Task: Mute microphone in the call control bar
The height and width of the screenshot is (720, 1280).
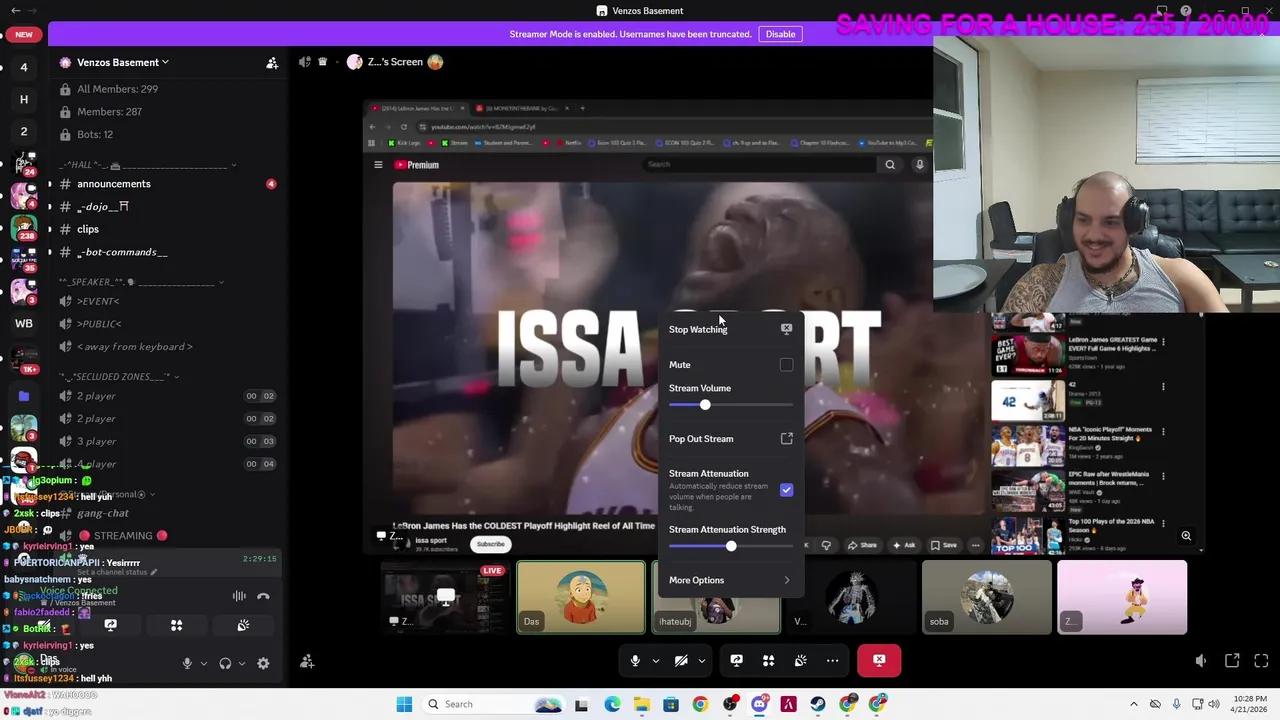Action: tap(635, 660)
